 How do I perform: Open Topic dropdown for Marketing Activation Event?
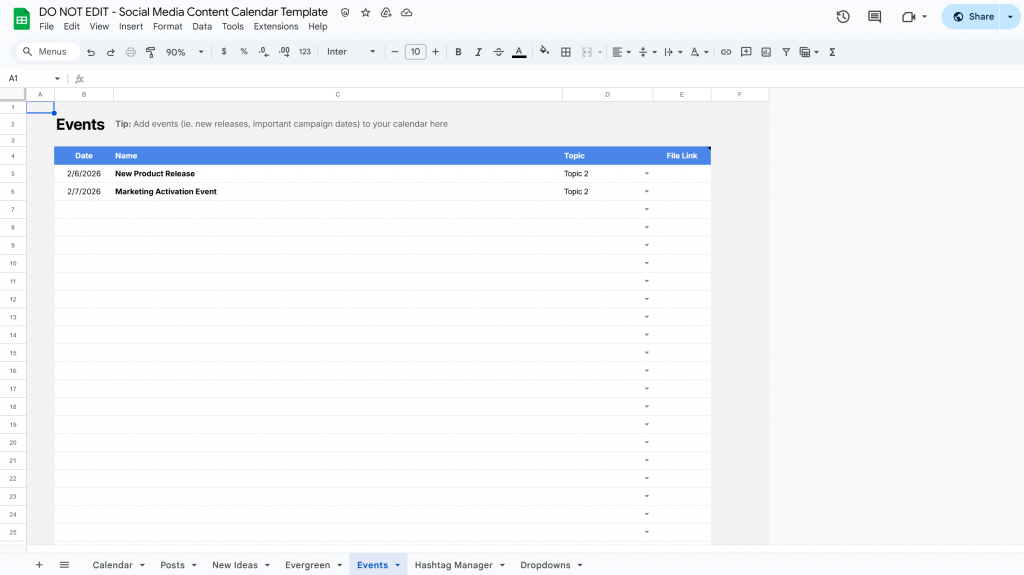point(647,191)
